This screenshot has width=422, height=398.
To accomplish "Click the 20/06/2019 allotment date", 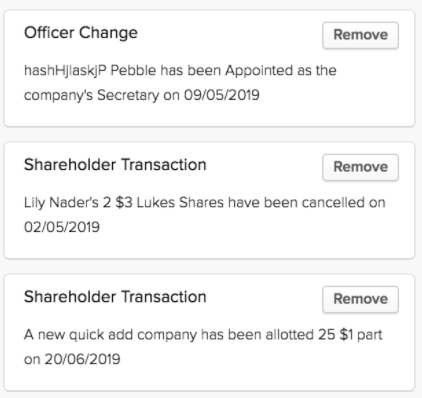I will (x=82, y=359).
